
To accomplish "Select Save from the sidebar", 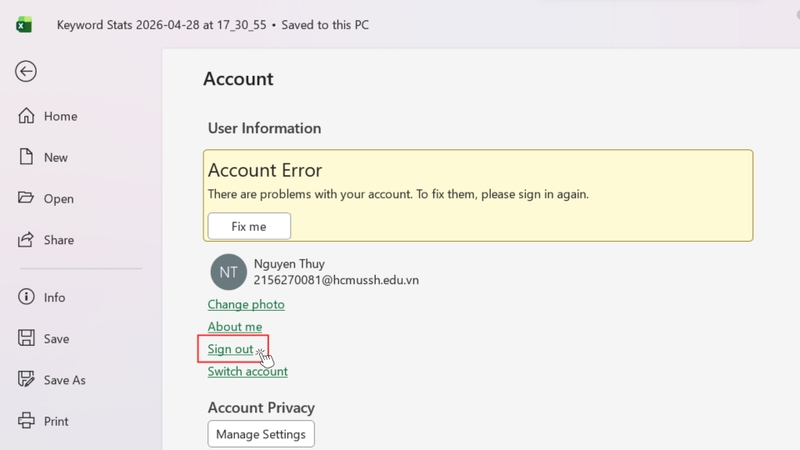I will click(x=56, y=339).
